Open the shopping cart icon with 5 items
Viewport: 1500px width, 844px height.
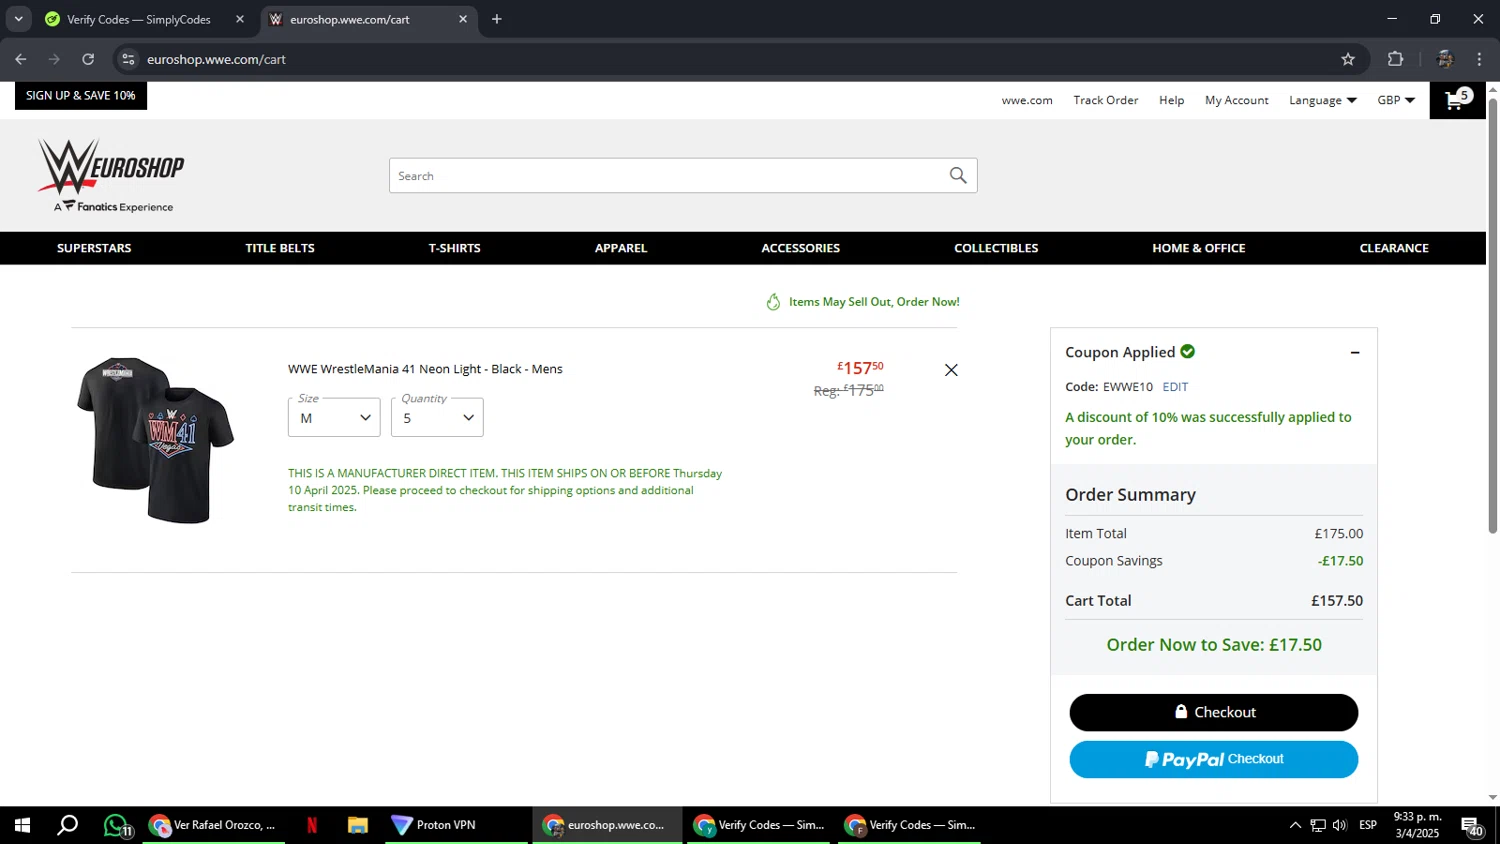click(x=1459, y=100)
